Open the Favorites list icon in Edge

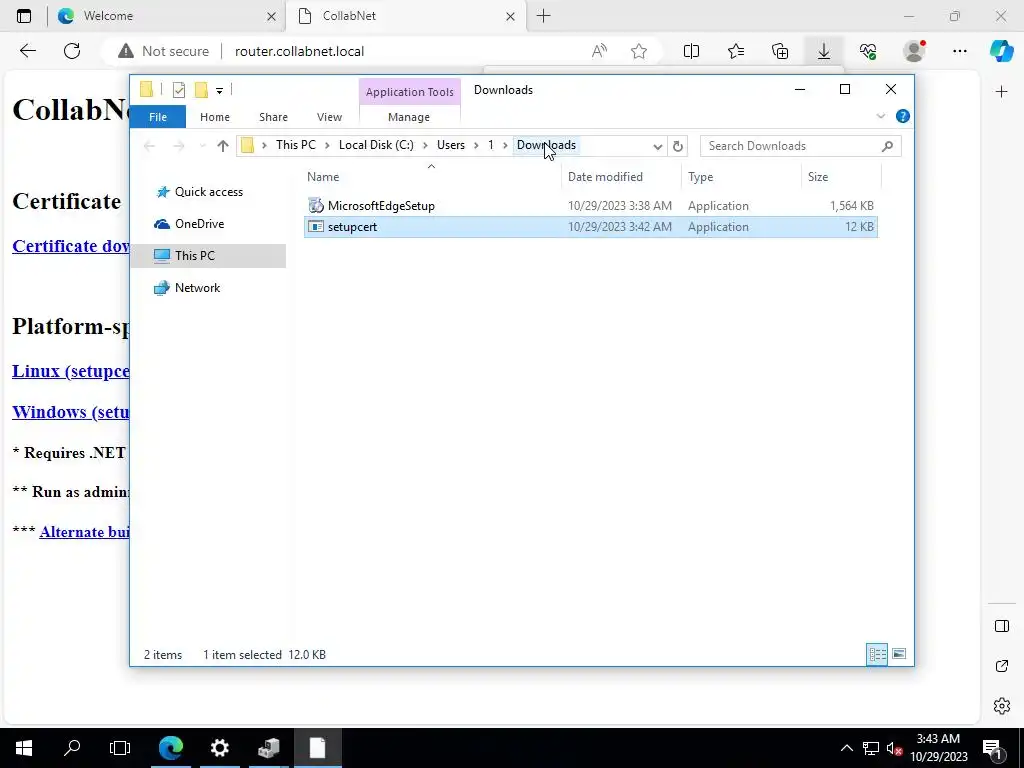tap(736, 51)
